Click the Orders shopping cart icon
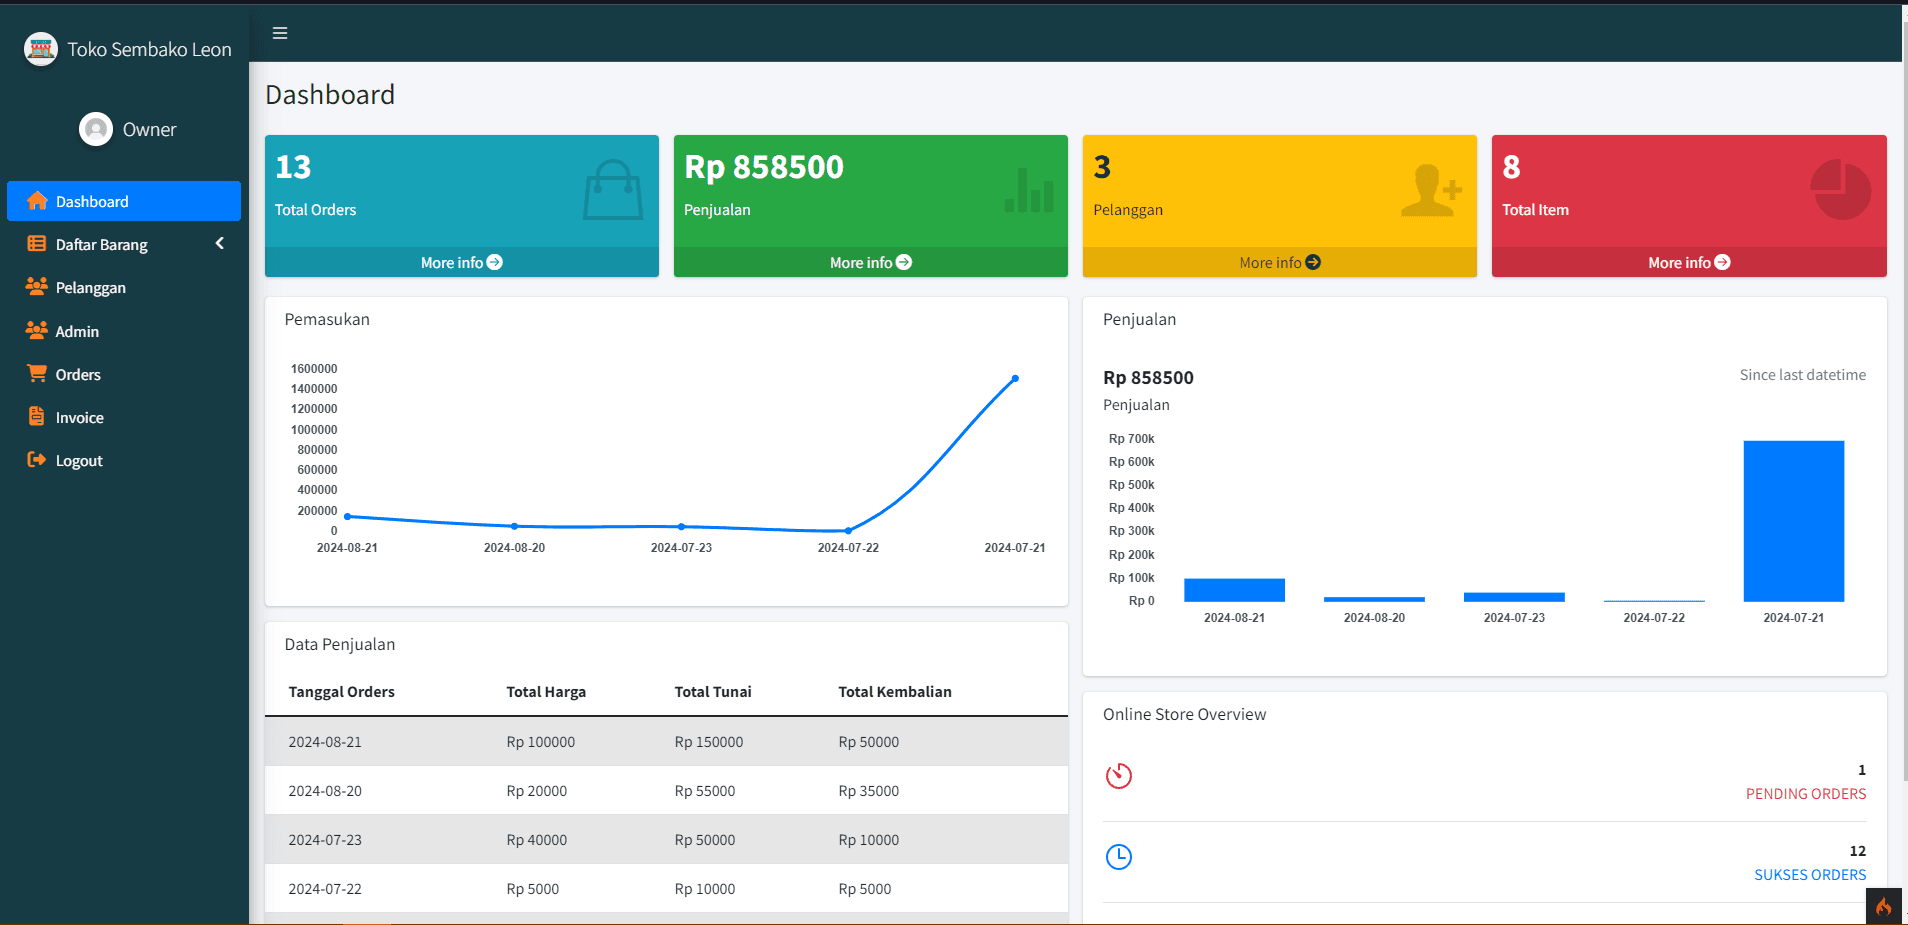Screen dimensions: 1908x925 click(x=37, y=374)
